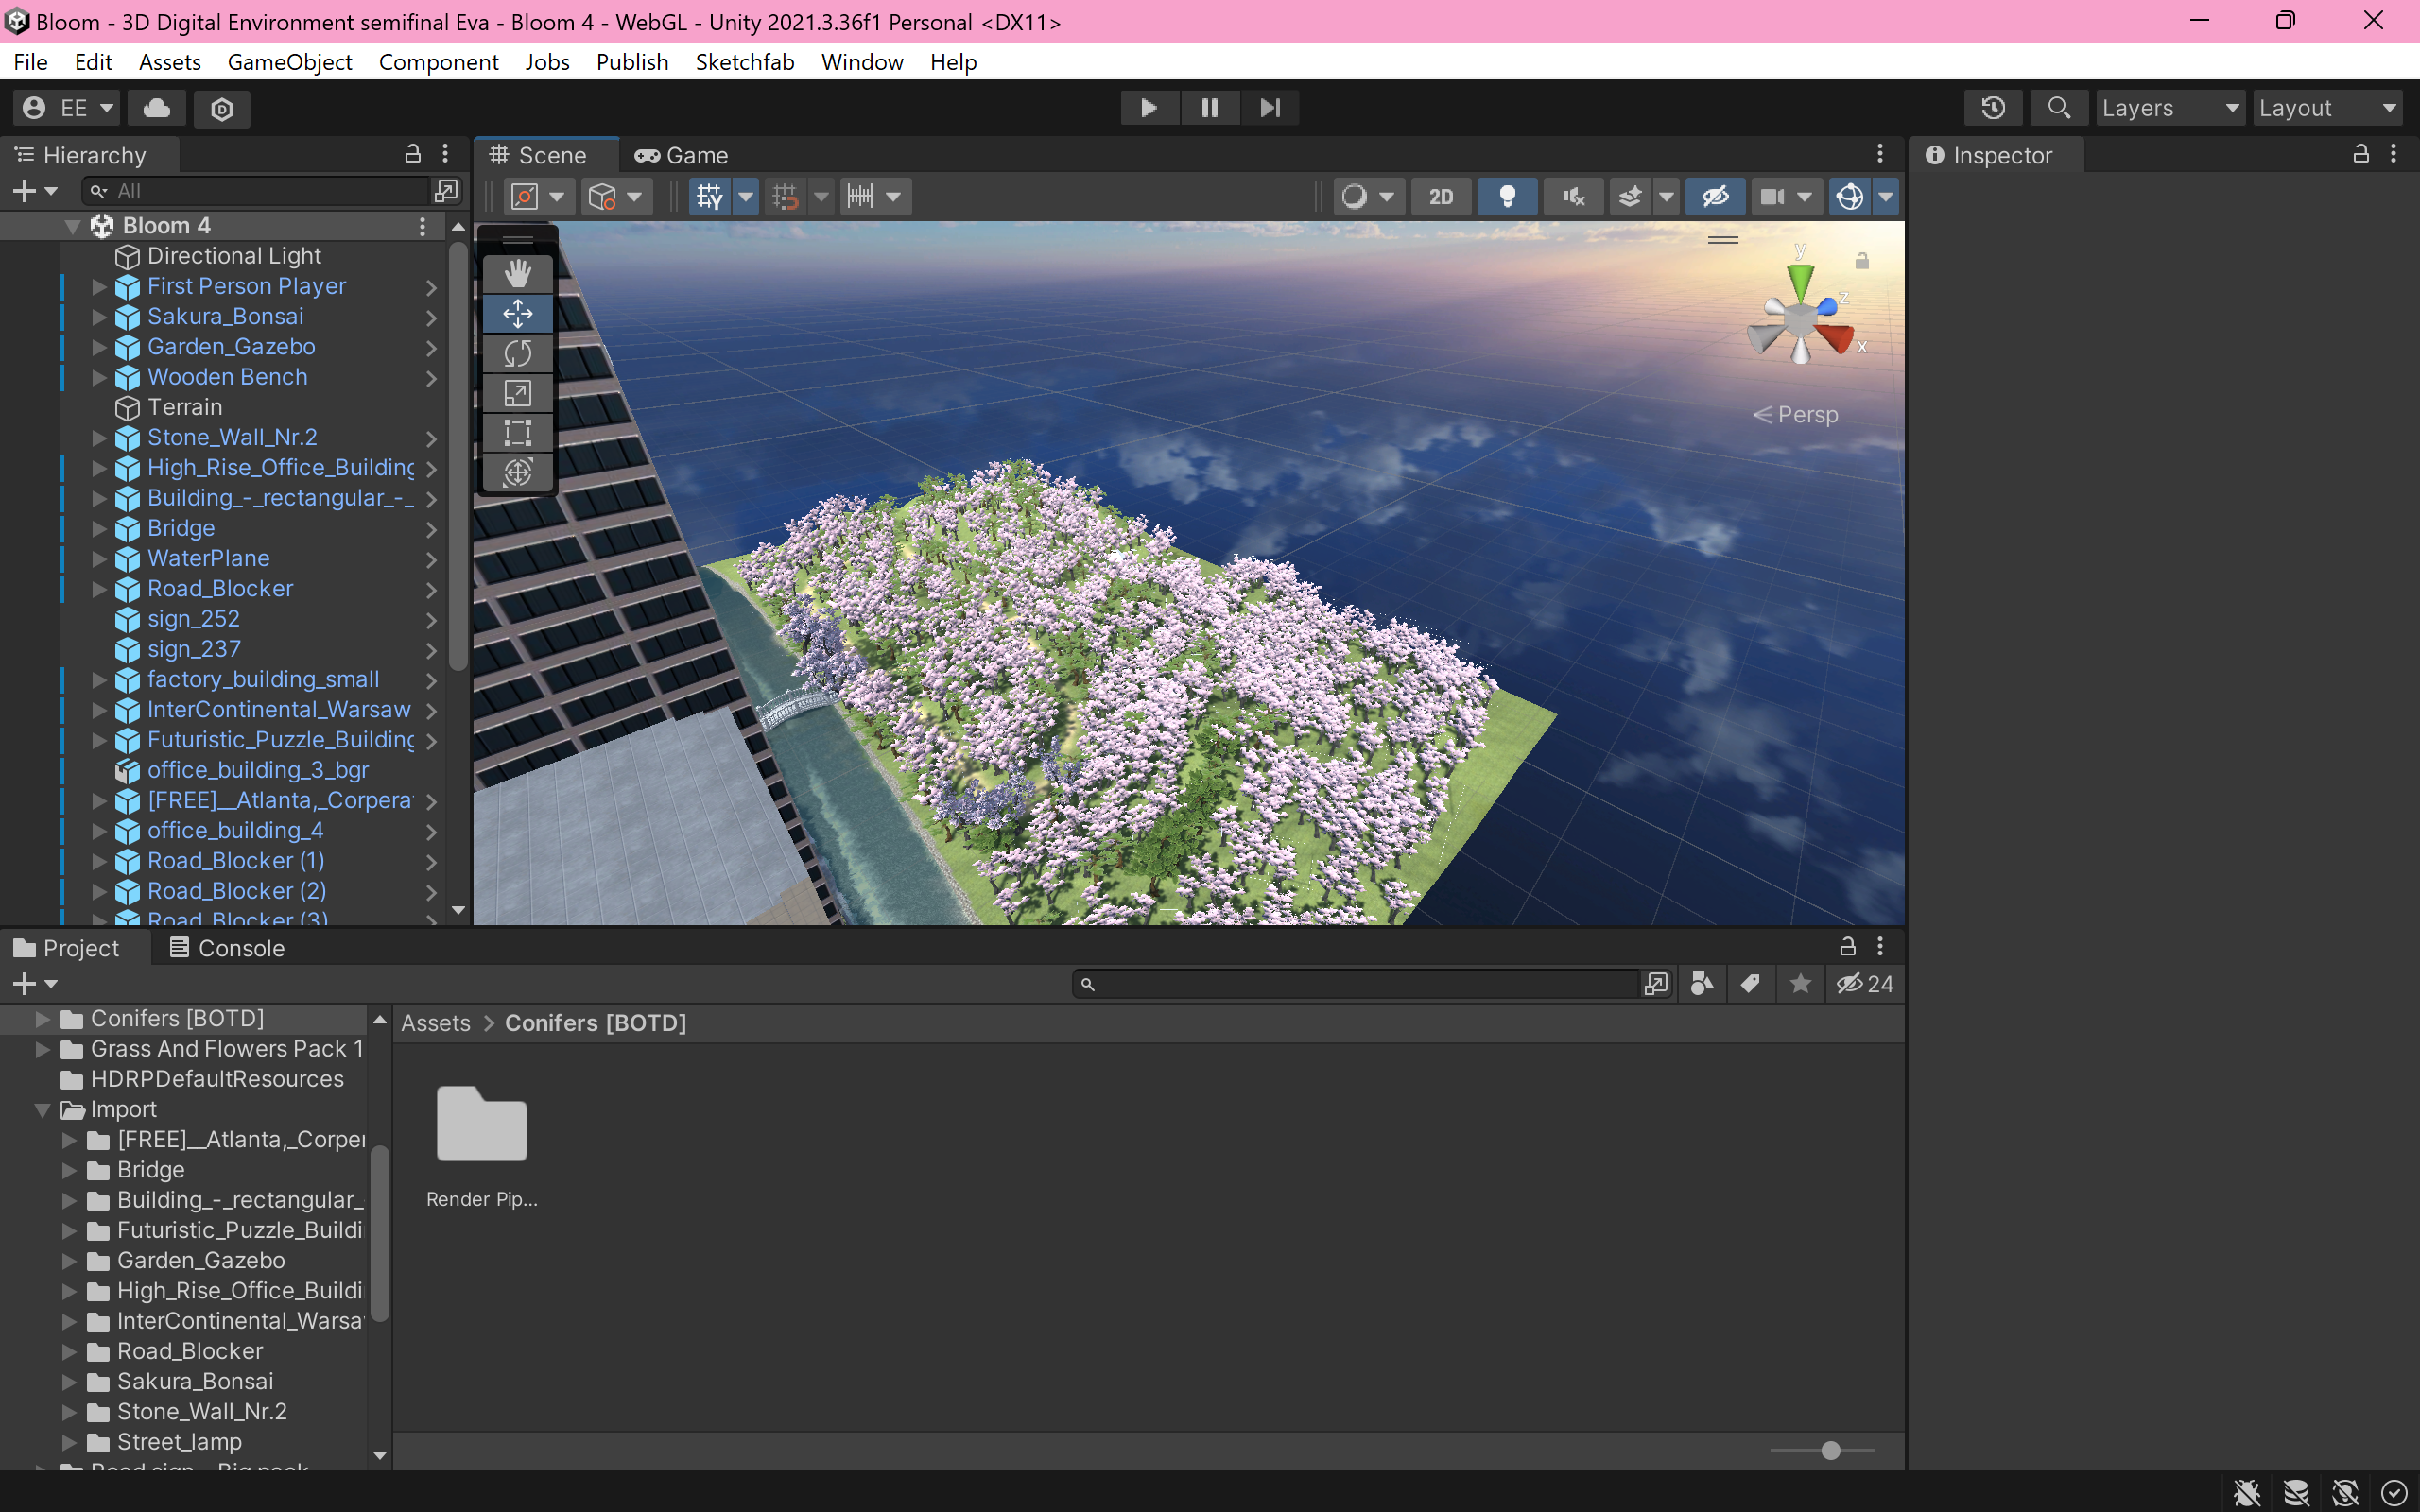Open the Package Manager hexagon icon
The image size is (2420, 1512).
(x=222, y=108)
